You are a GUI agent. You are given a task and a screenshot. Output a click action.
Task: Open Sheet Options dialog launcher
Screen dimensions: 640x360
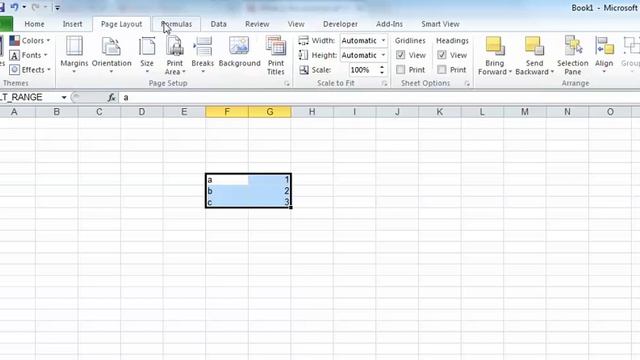467,84
